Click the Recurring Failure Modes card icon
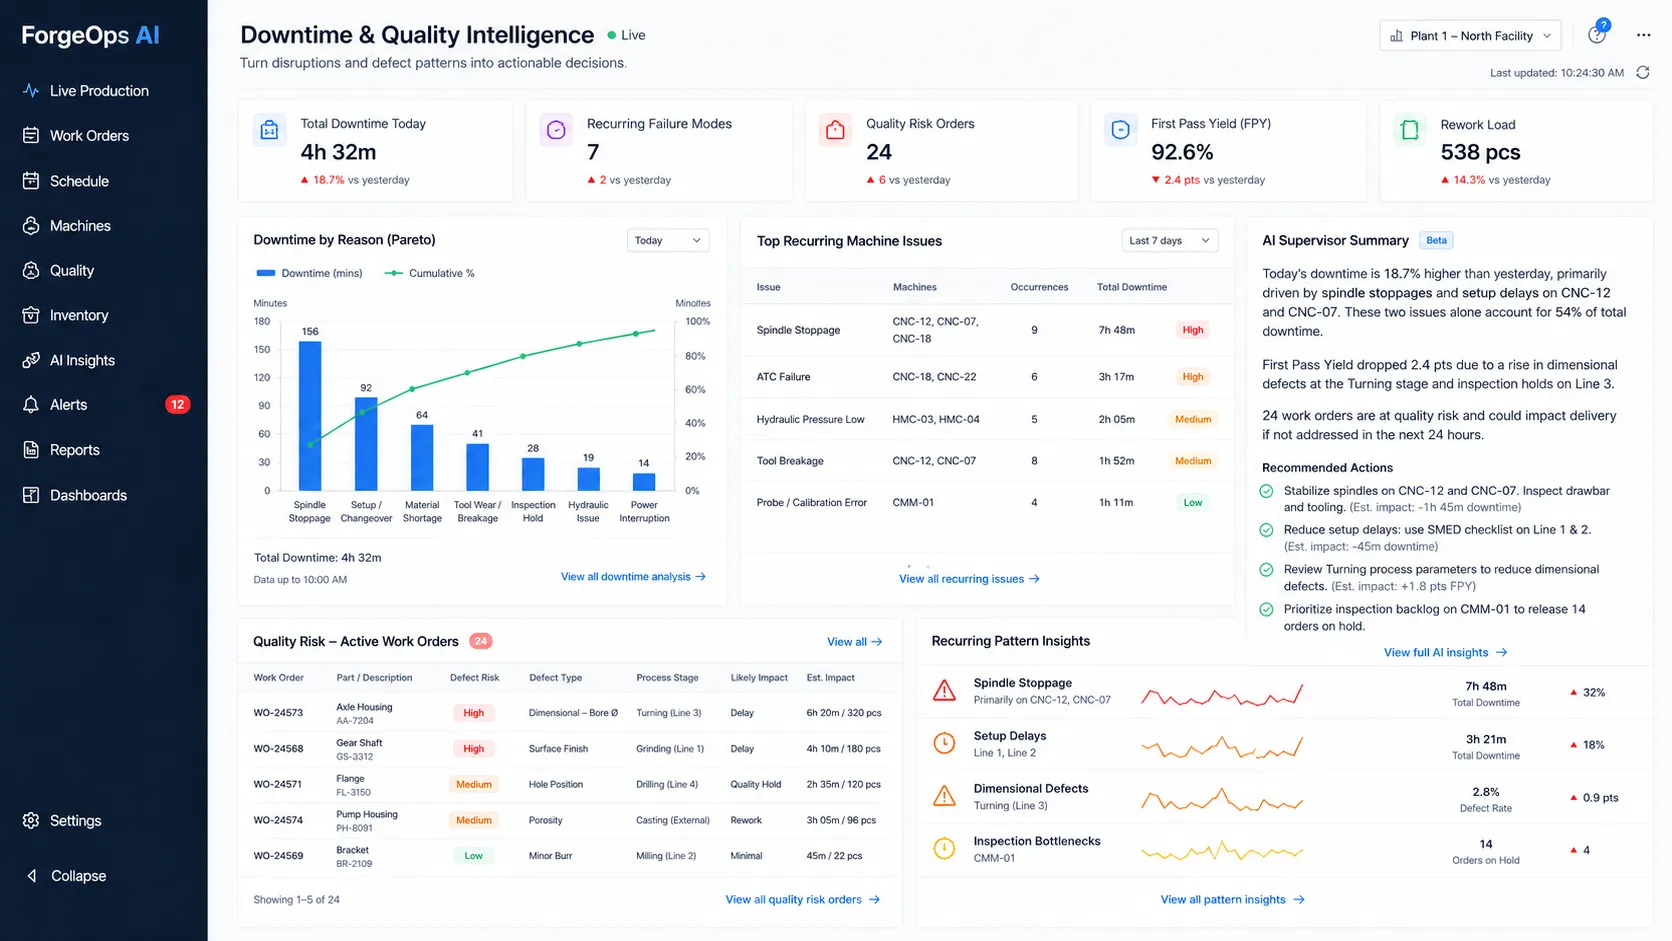The height and width of the screenshot is (941, 1672). [557, 130]
